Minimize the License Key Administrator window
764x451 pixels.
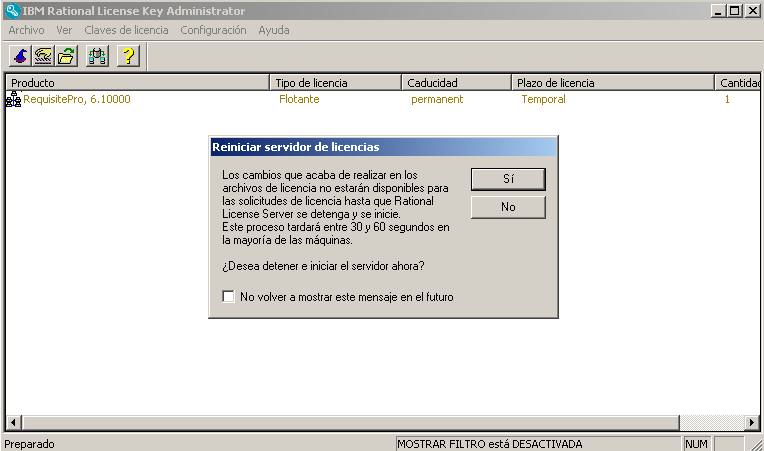717,11
